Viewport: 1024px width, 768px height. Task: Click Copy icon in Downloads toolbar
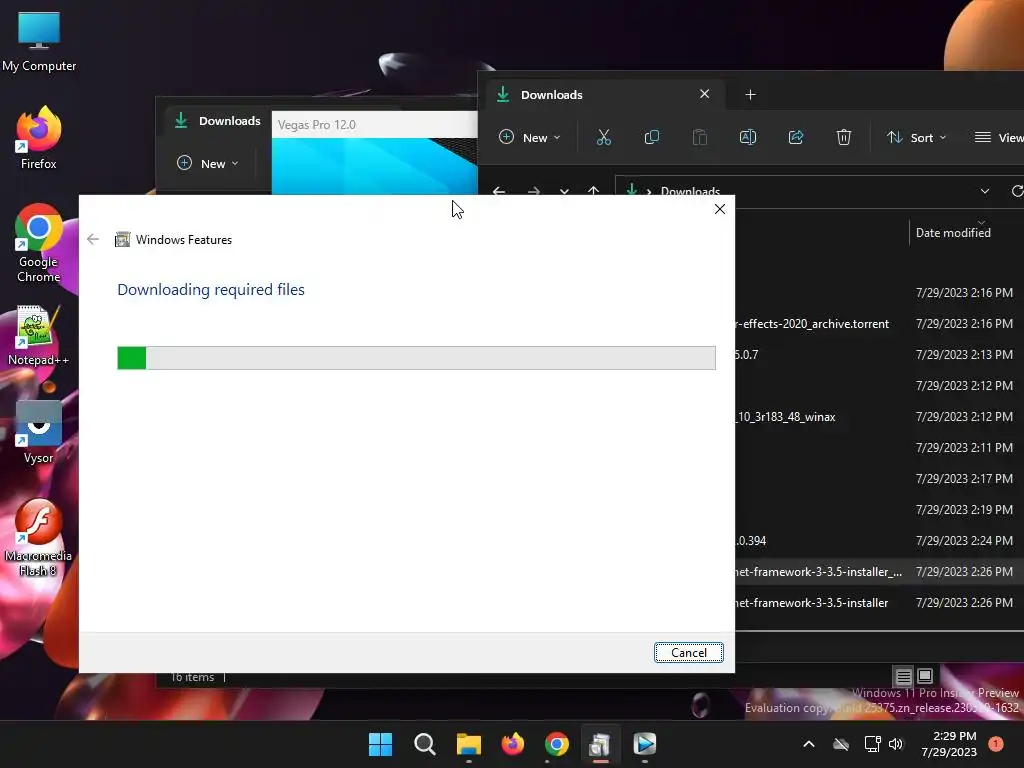point(652,137)
